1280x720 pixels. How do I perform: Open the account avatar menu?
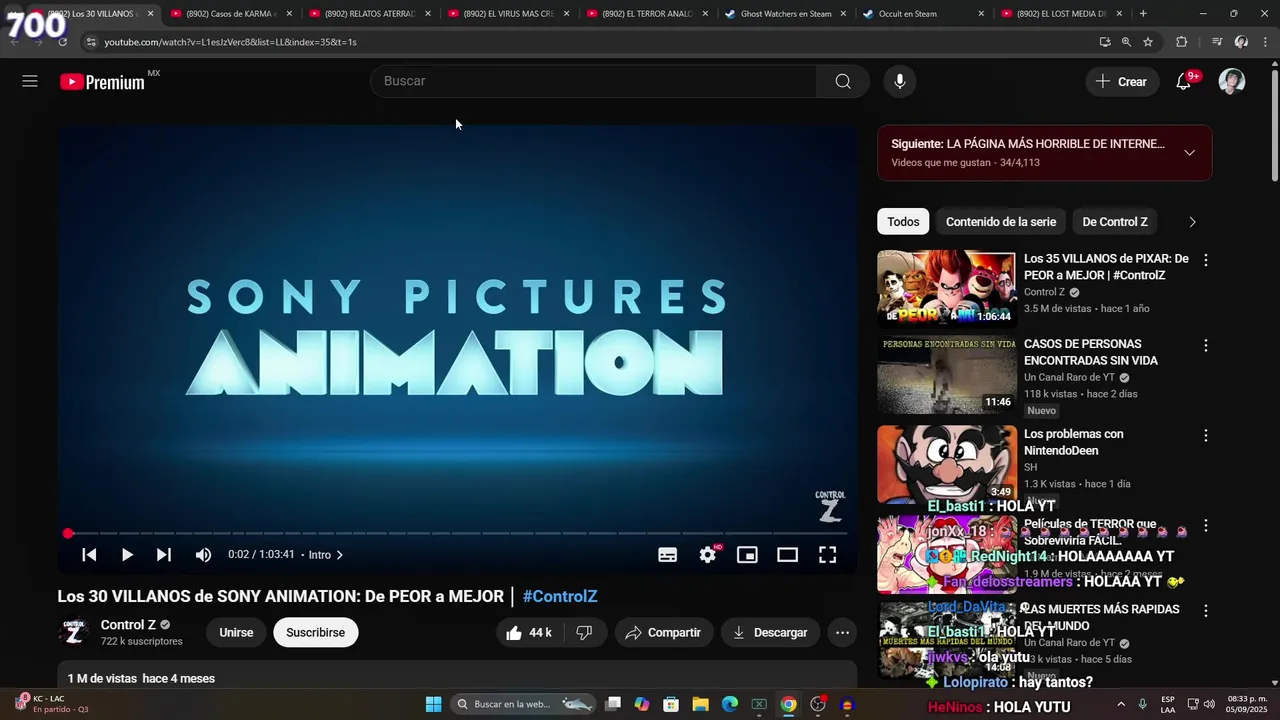(x=1232, y=81)
